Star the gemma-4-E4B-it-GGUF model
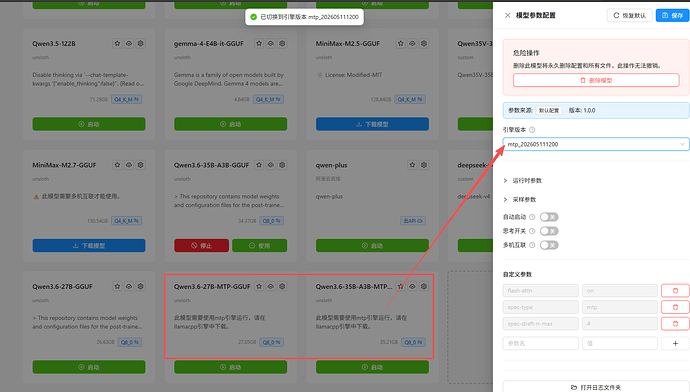This screenshot has height=392, width=690. point(259,44)
